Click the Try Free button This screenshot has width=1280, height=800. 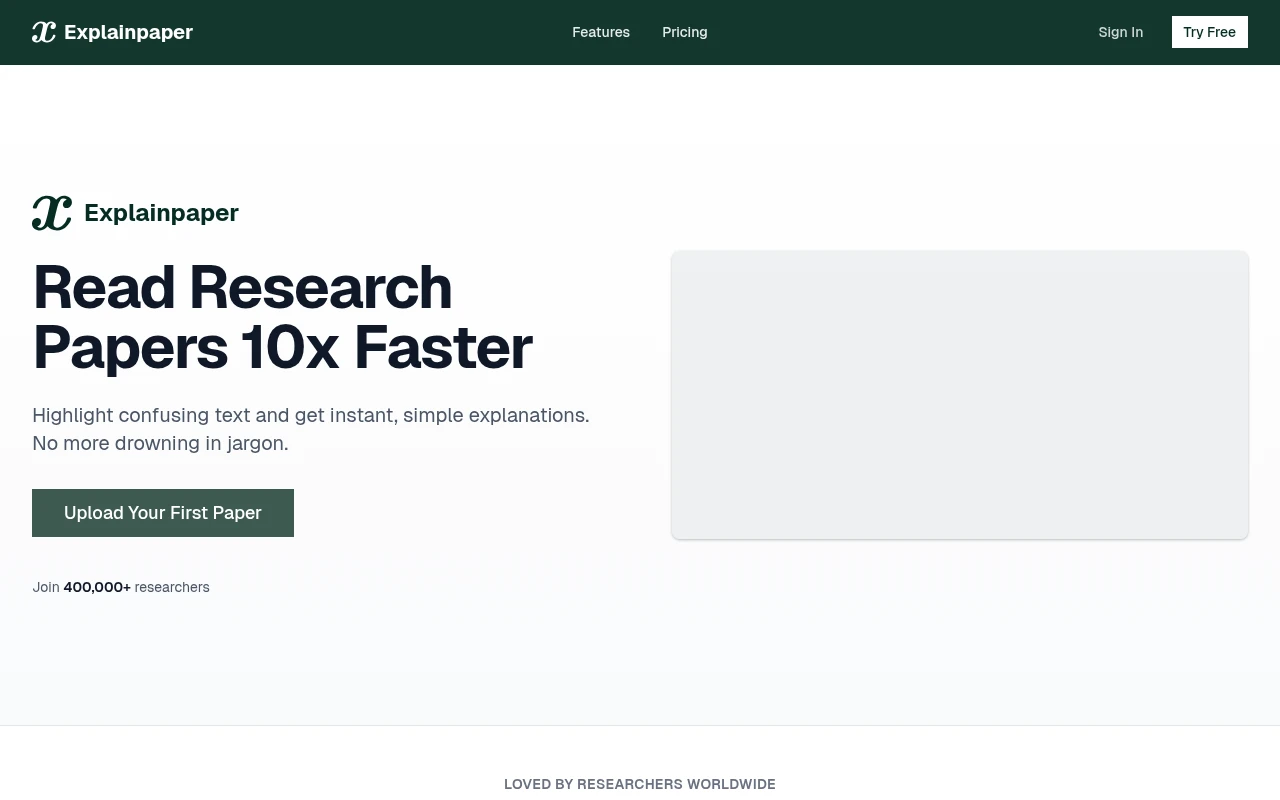1209,32
